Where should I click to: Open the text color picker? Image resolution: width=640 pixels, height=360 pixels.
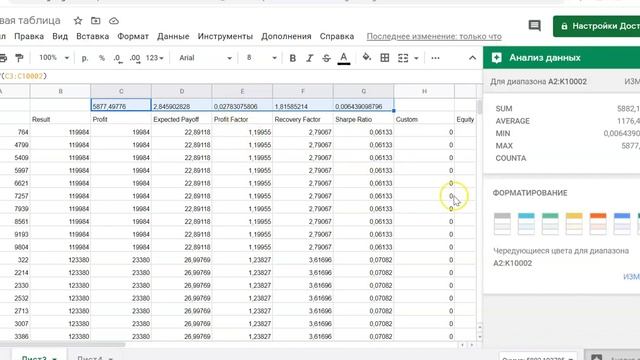344,58
